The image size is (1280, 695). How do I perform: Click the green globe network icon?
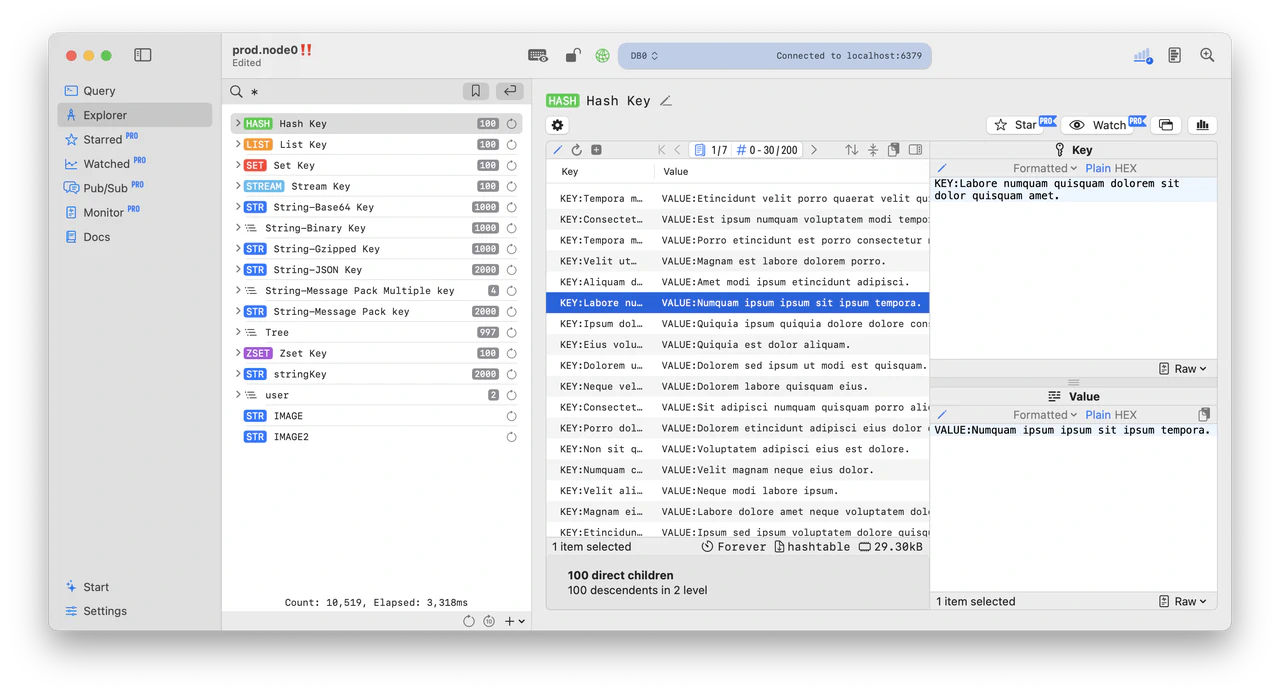tap(601, 55)
